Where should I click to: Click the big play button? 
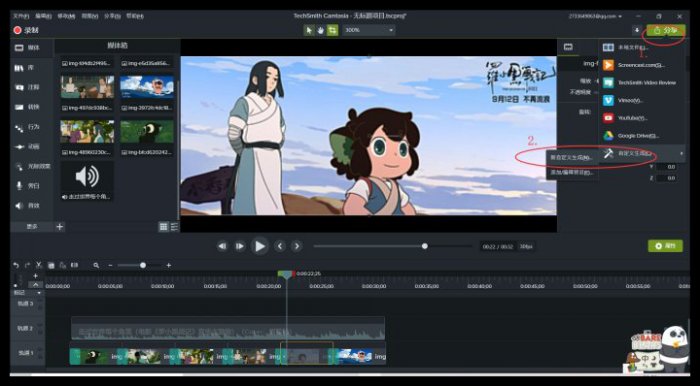pos(259,246)
